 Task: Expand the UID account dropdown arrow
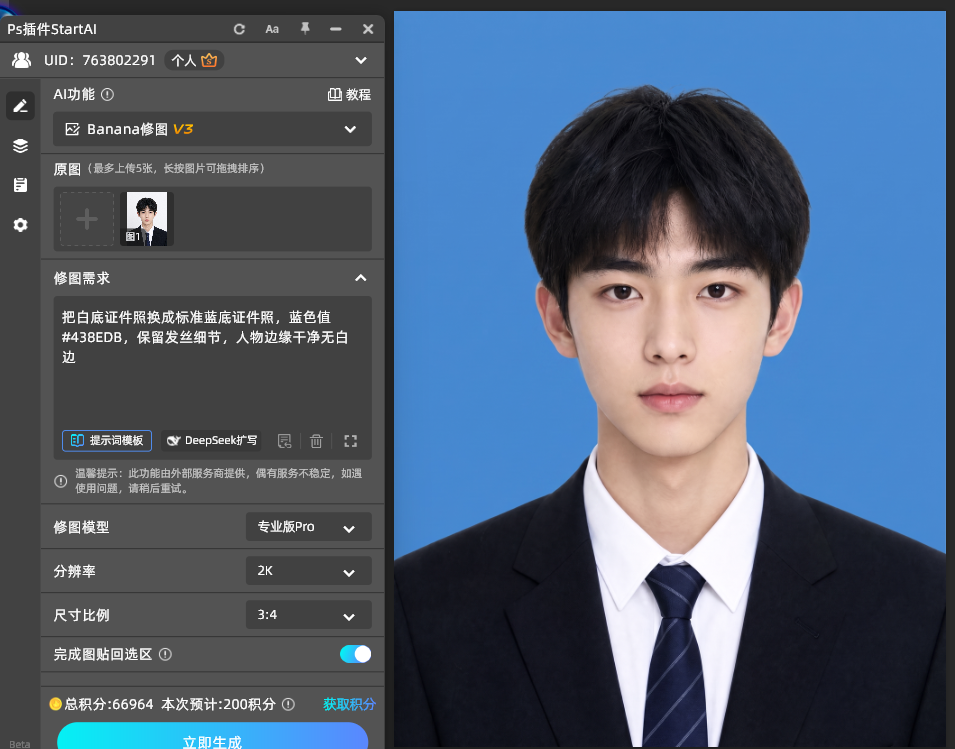361,60
